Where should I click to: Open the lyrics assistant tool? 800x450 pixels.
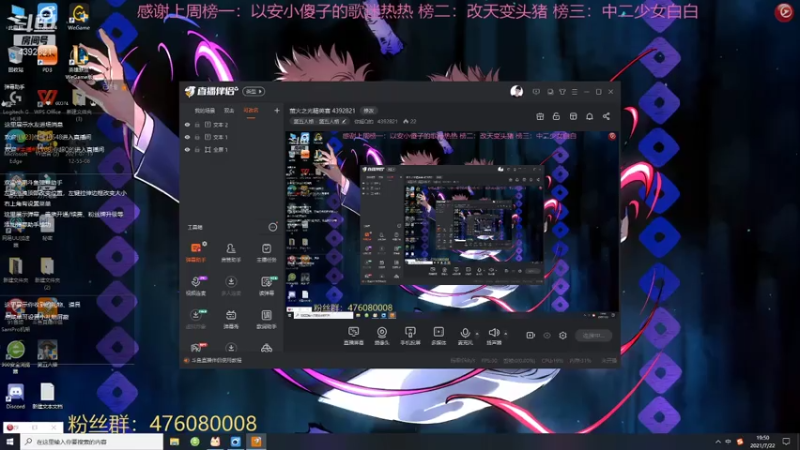[266, 319]
